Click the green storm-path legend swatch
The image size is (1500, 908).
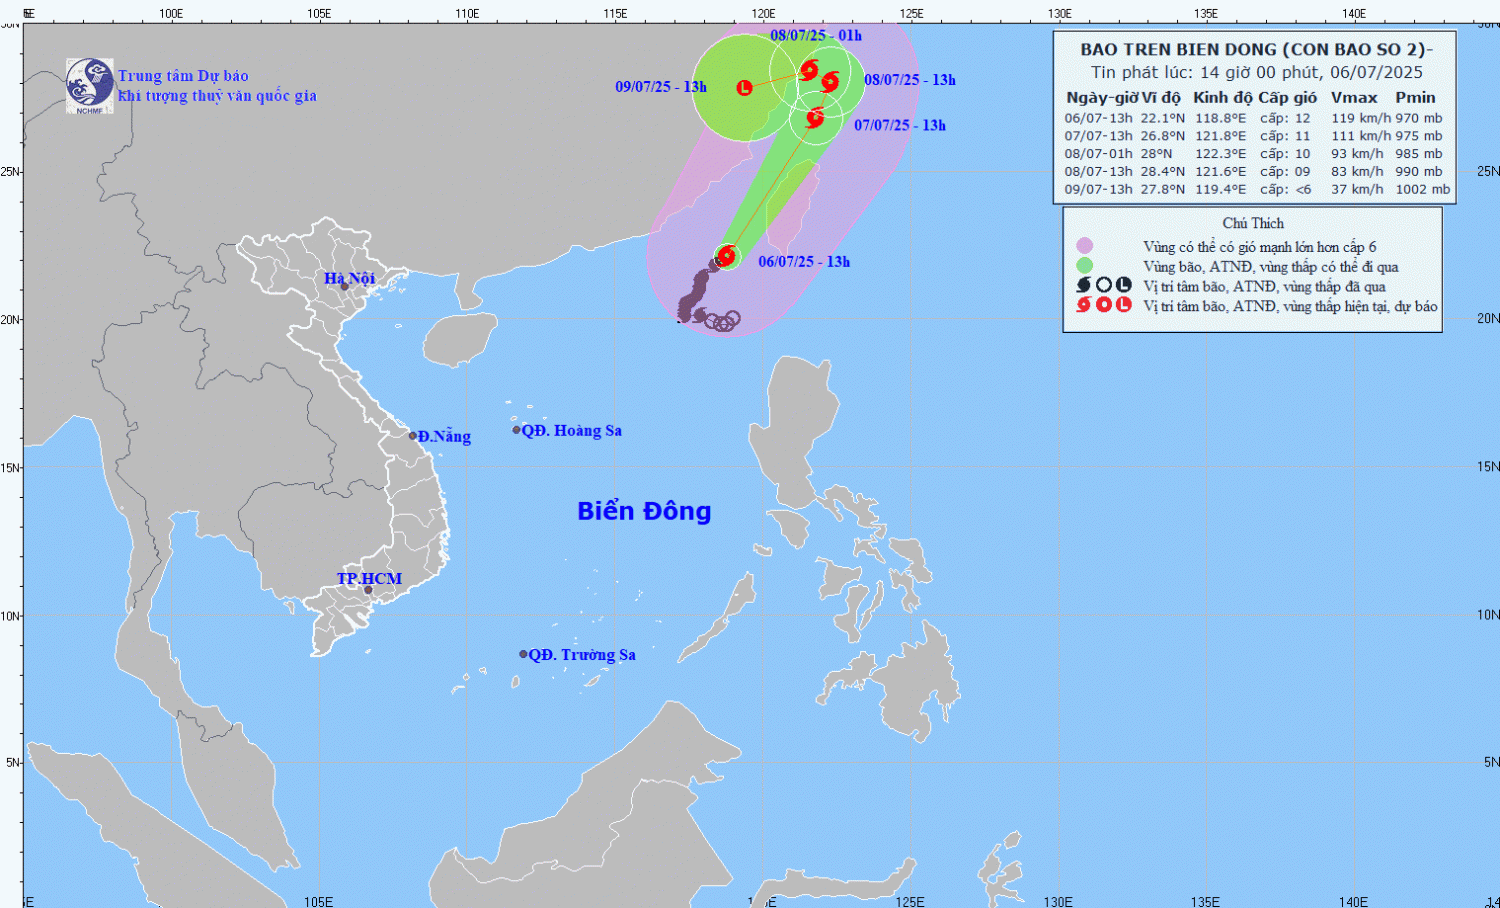tap(1085, 266)
